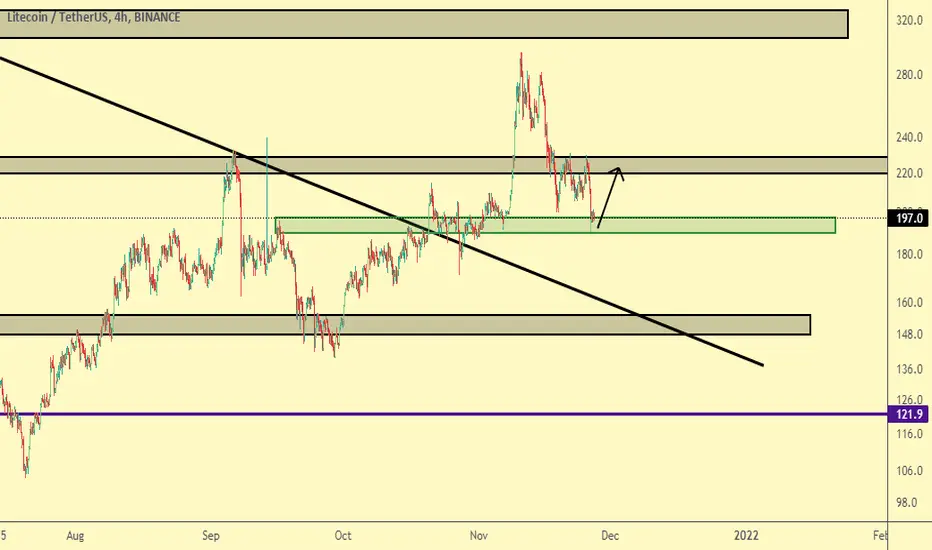This screenshot has height=550, width=932.
Task: Click the Litecoin / TetherUS chart title
Action: point(93,17)
